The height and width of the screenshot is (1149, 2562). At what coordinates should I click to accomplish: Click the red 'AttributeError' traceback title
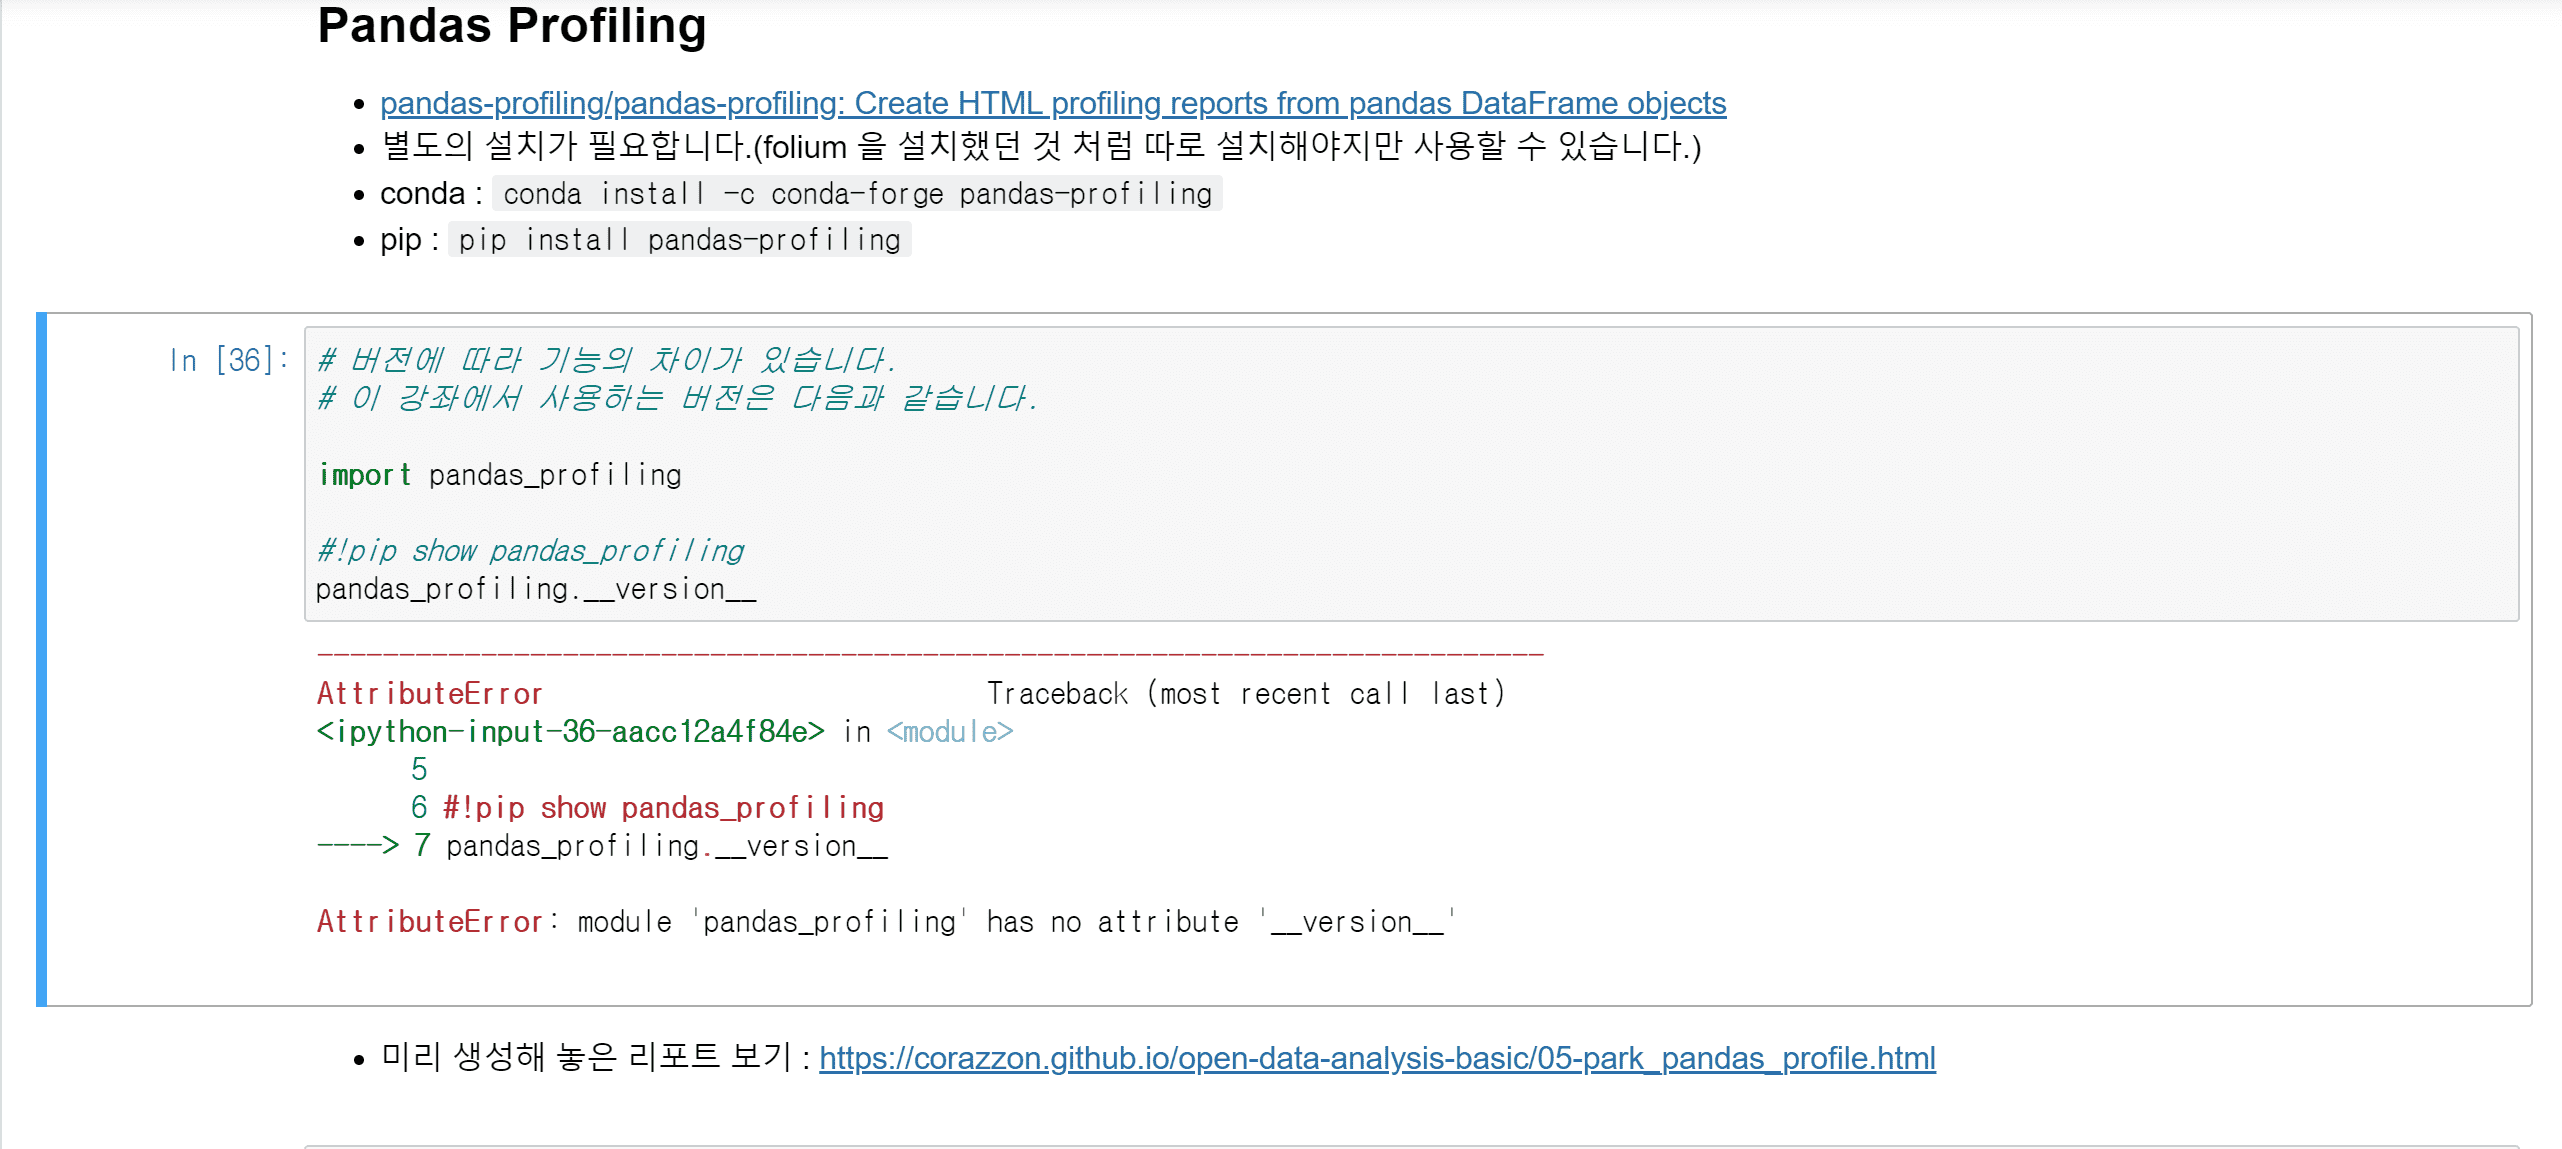coord(429,694)
